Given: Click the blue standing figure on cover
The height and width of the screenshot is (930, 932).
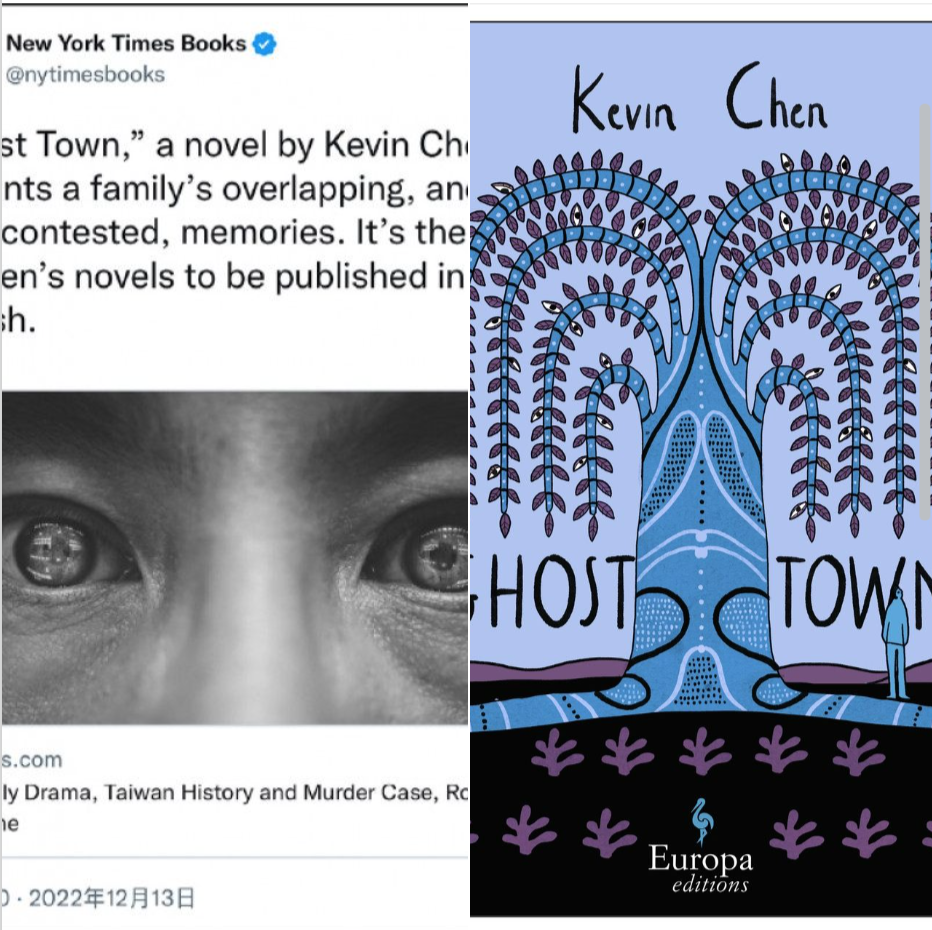Looking at the screenshot, I should click(x=895, y=643).
